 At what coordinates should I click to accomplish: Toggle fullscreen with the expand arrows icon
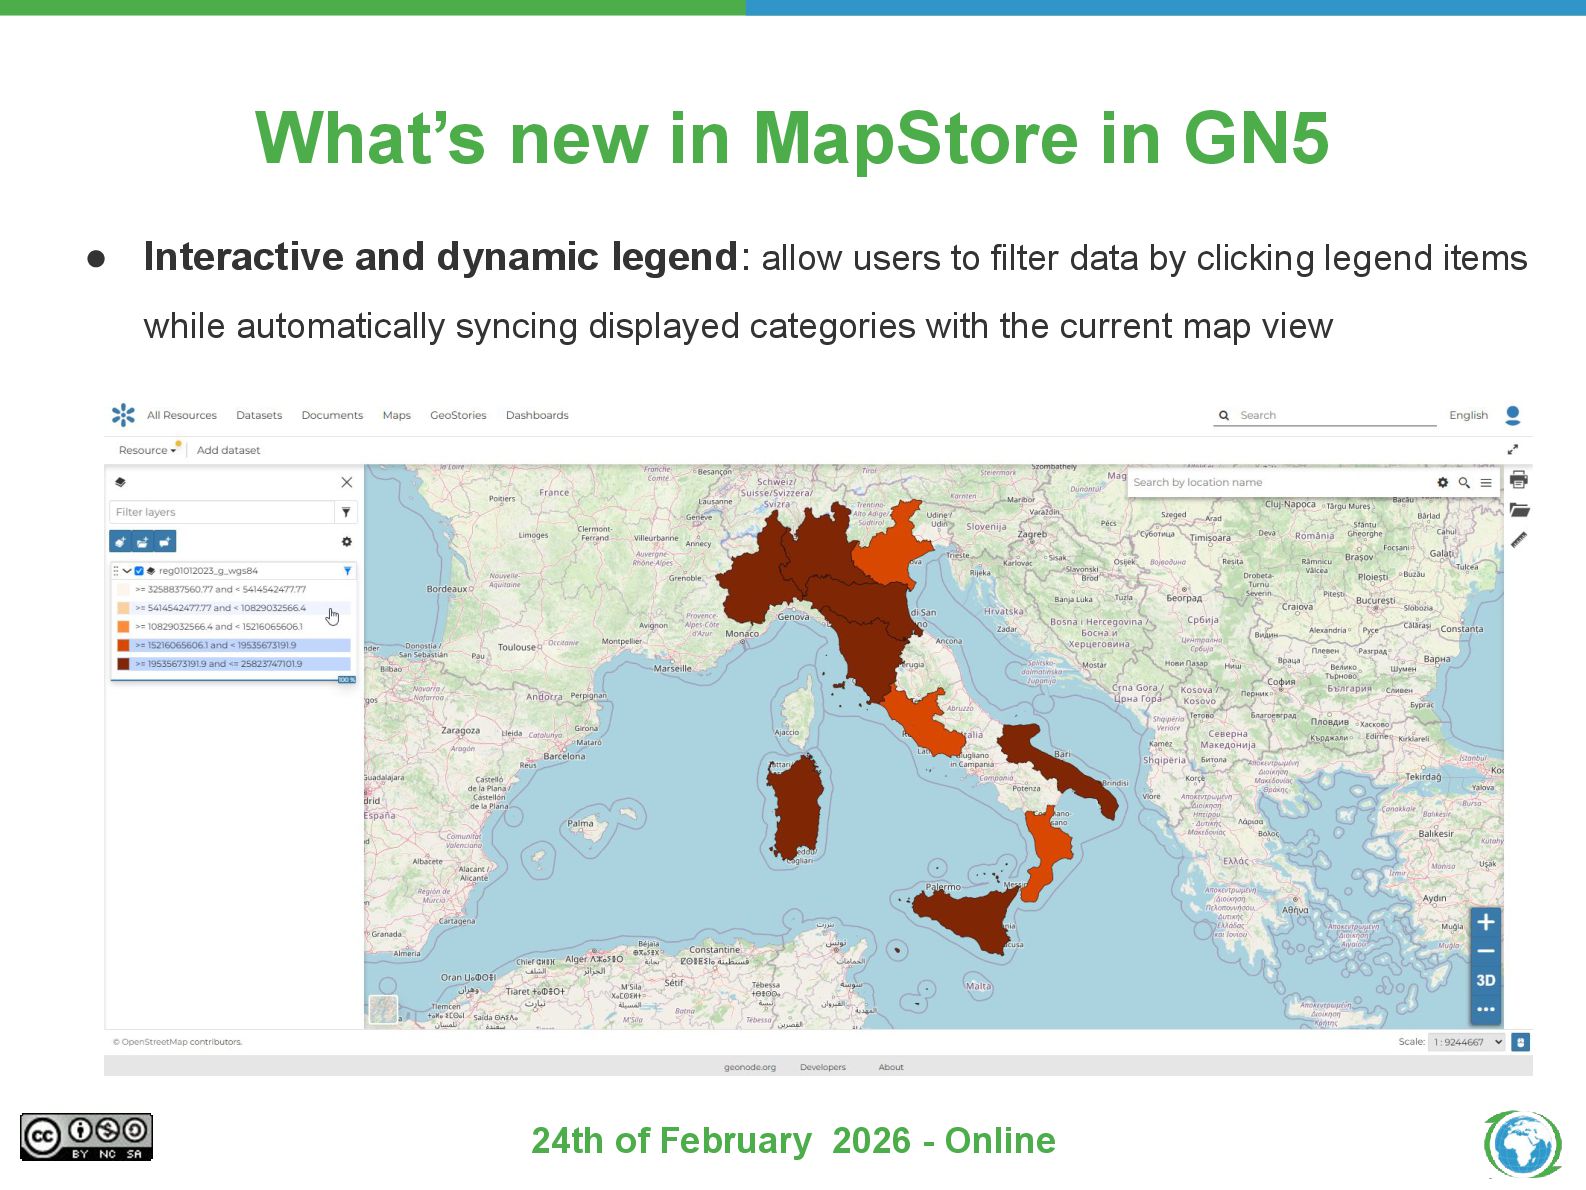tap(1513, 450)
